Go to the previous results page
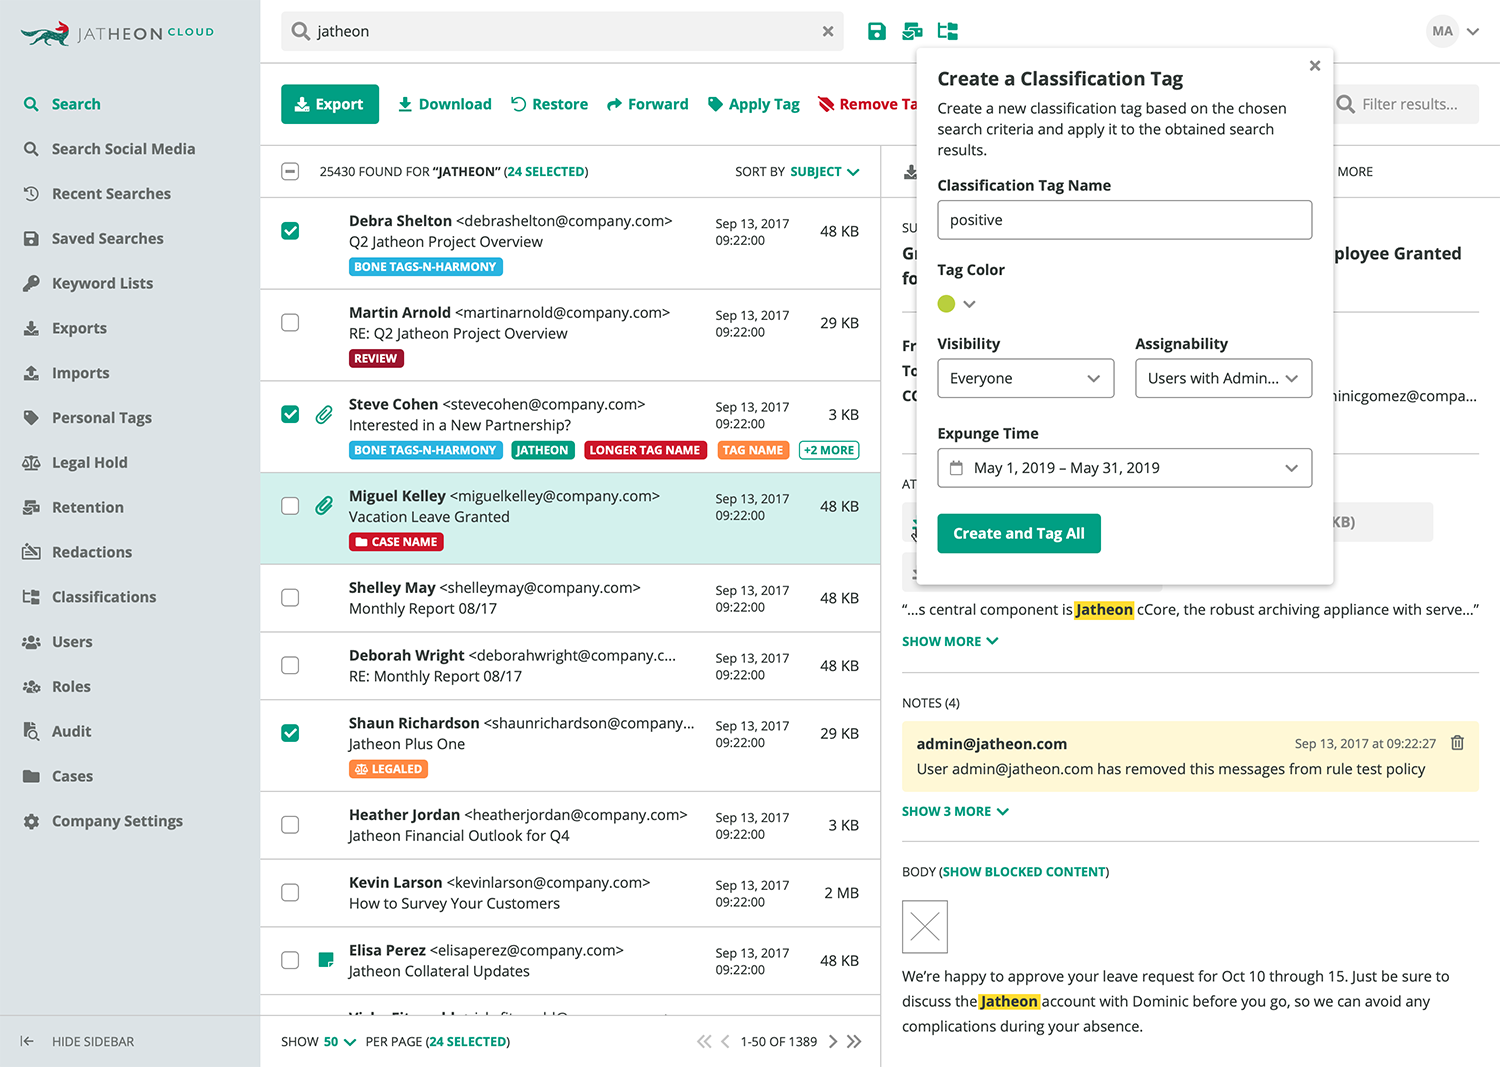The height and width of the screenshot is (1067, 1500). [725, 1041]
